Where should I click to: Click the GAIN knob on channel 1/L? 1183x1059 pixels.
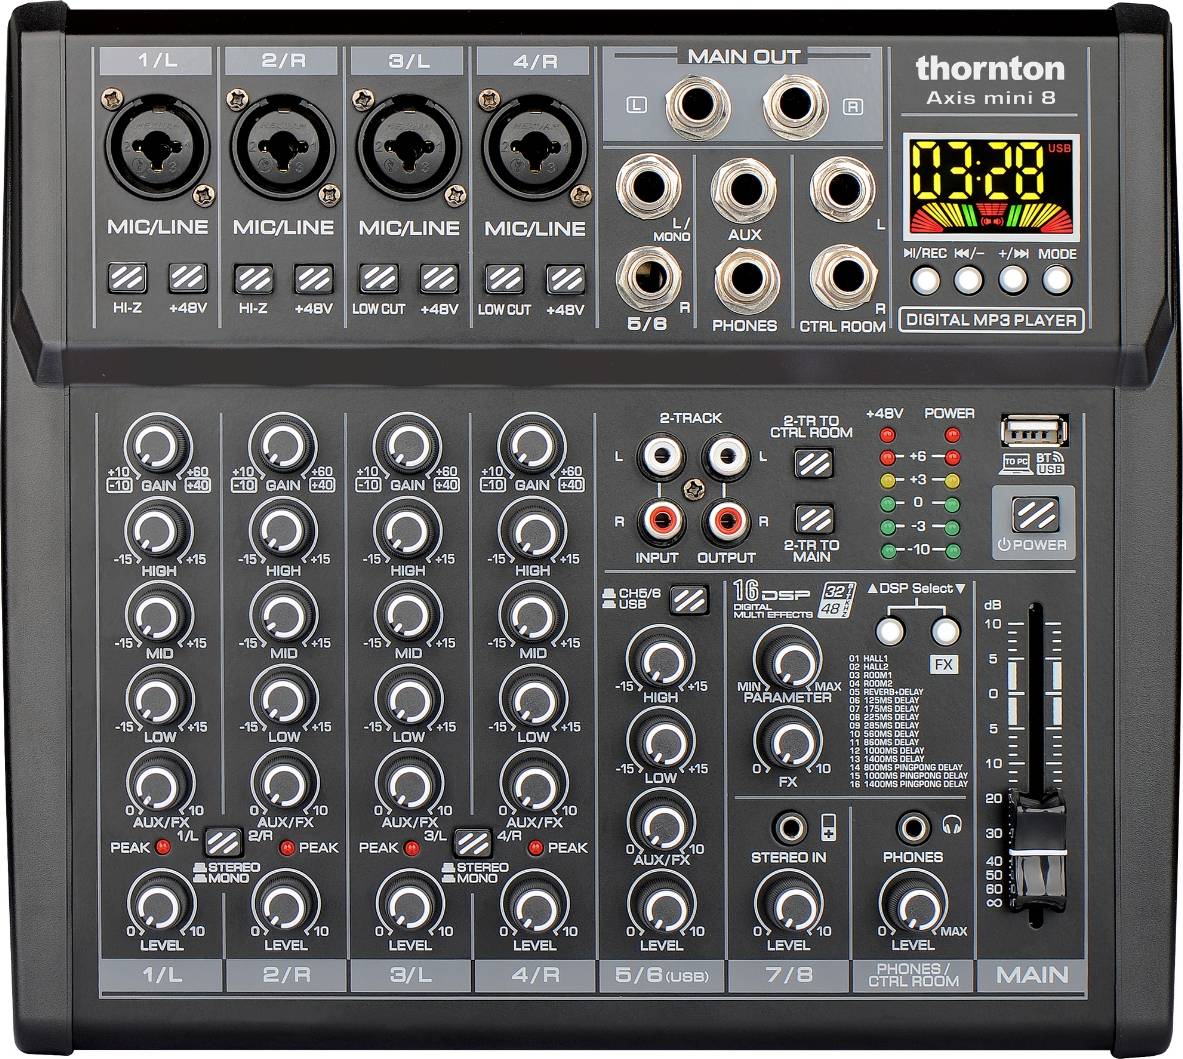(x=158, y=447)
